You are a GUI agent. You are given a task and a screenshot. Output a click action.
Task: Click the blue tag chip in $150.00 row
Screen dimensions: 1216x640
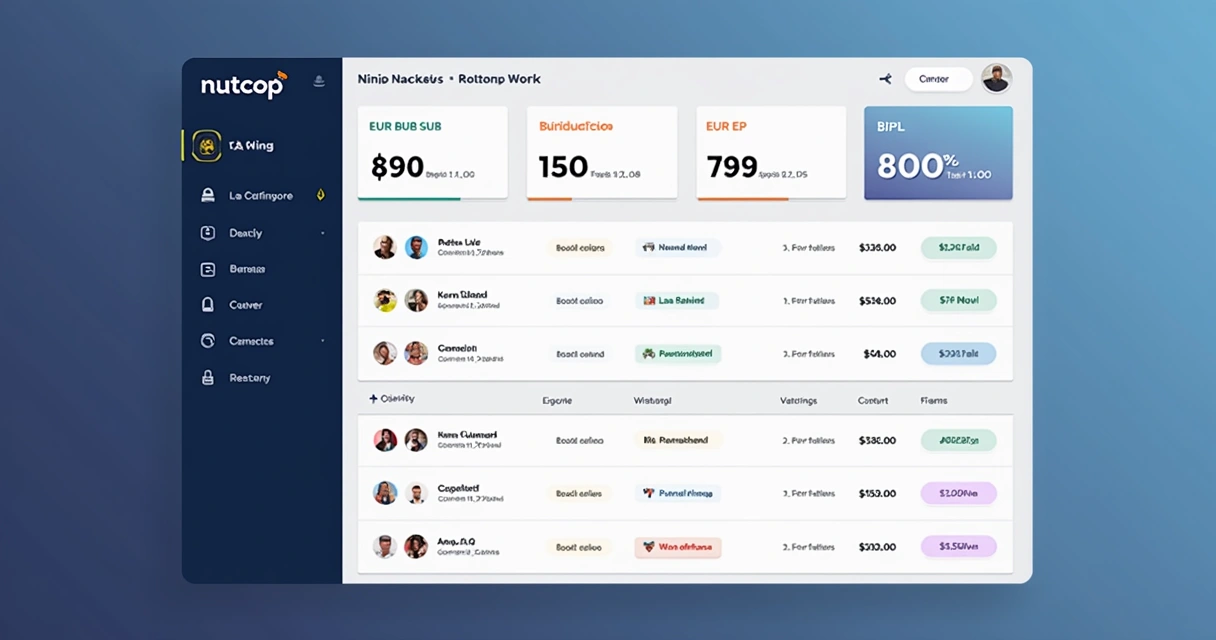(x=678, y=493)
